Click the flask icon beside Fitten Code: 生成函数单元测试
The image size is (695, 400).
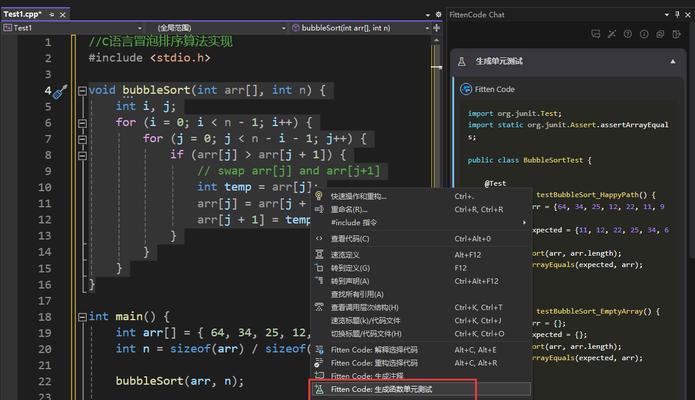(x=319, y=389)
